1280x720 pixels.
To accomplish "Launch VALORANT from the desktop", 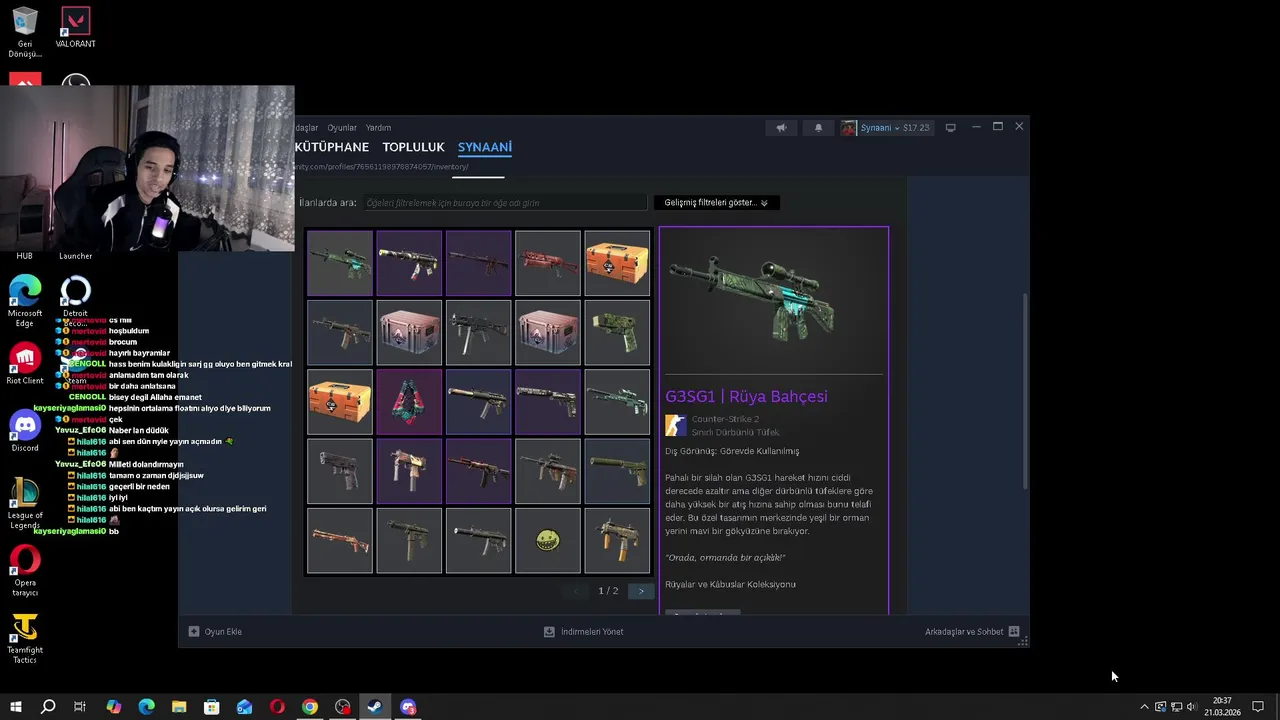I will 75,28.
